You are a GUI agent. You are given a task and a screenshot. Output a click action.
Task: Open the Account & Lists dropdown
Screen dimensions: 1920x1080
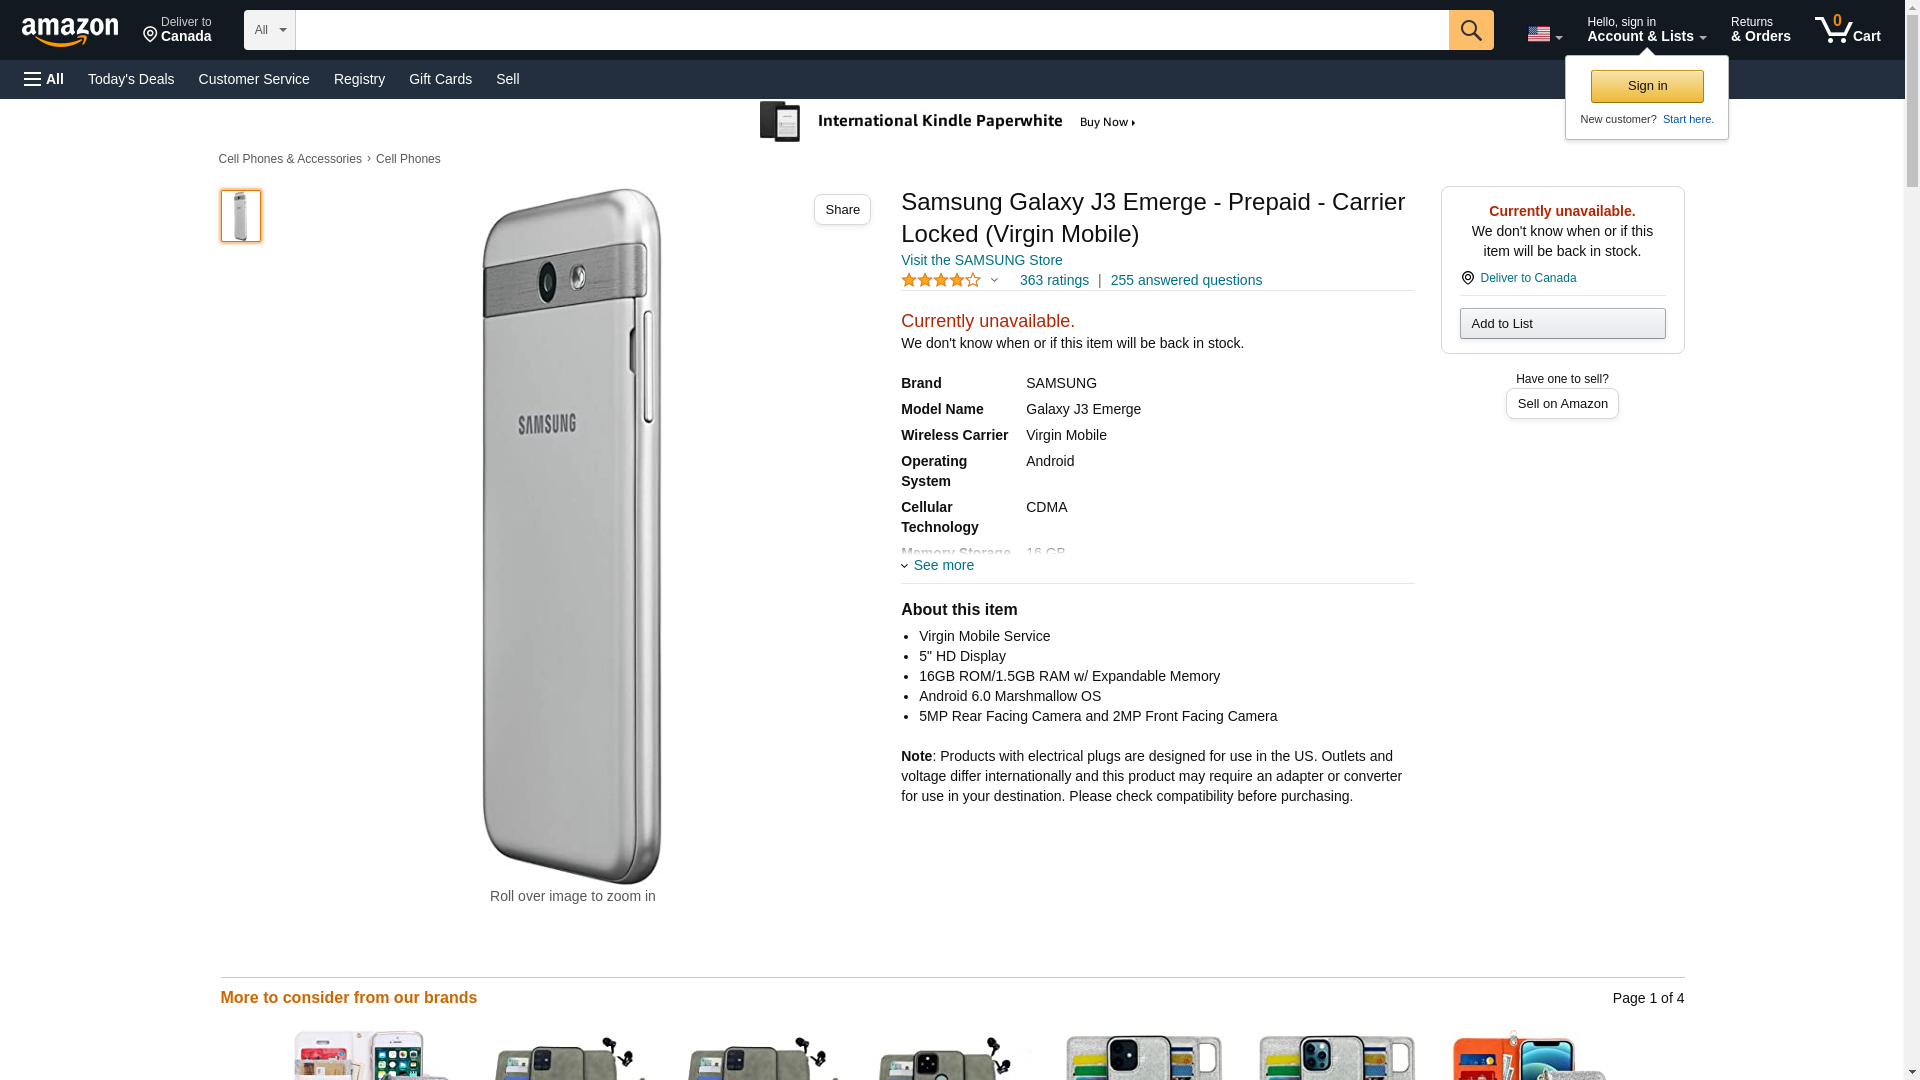pyautogui.click(x=1645, y=30)
